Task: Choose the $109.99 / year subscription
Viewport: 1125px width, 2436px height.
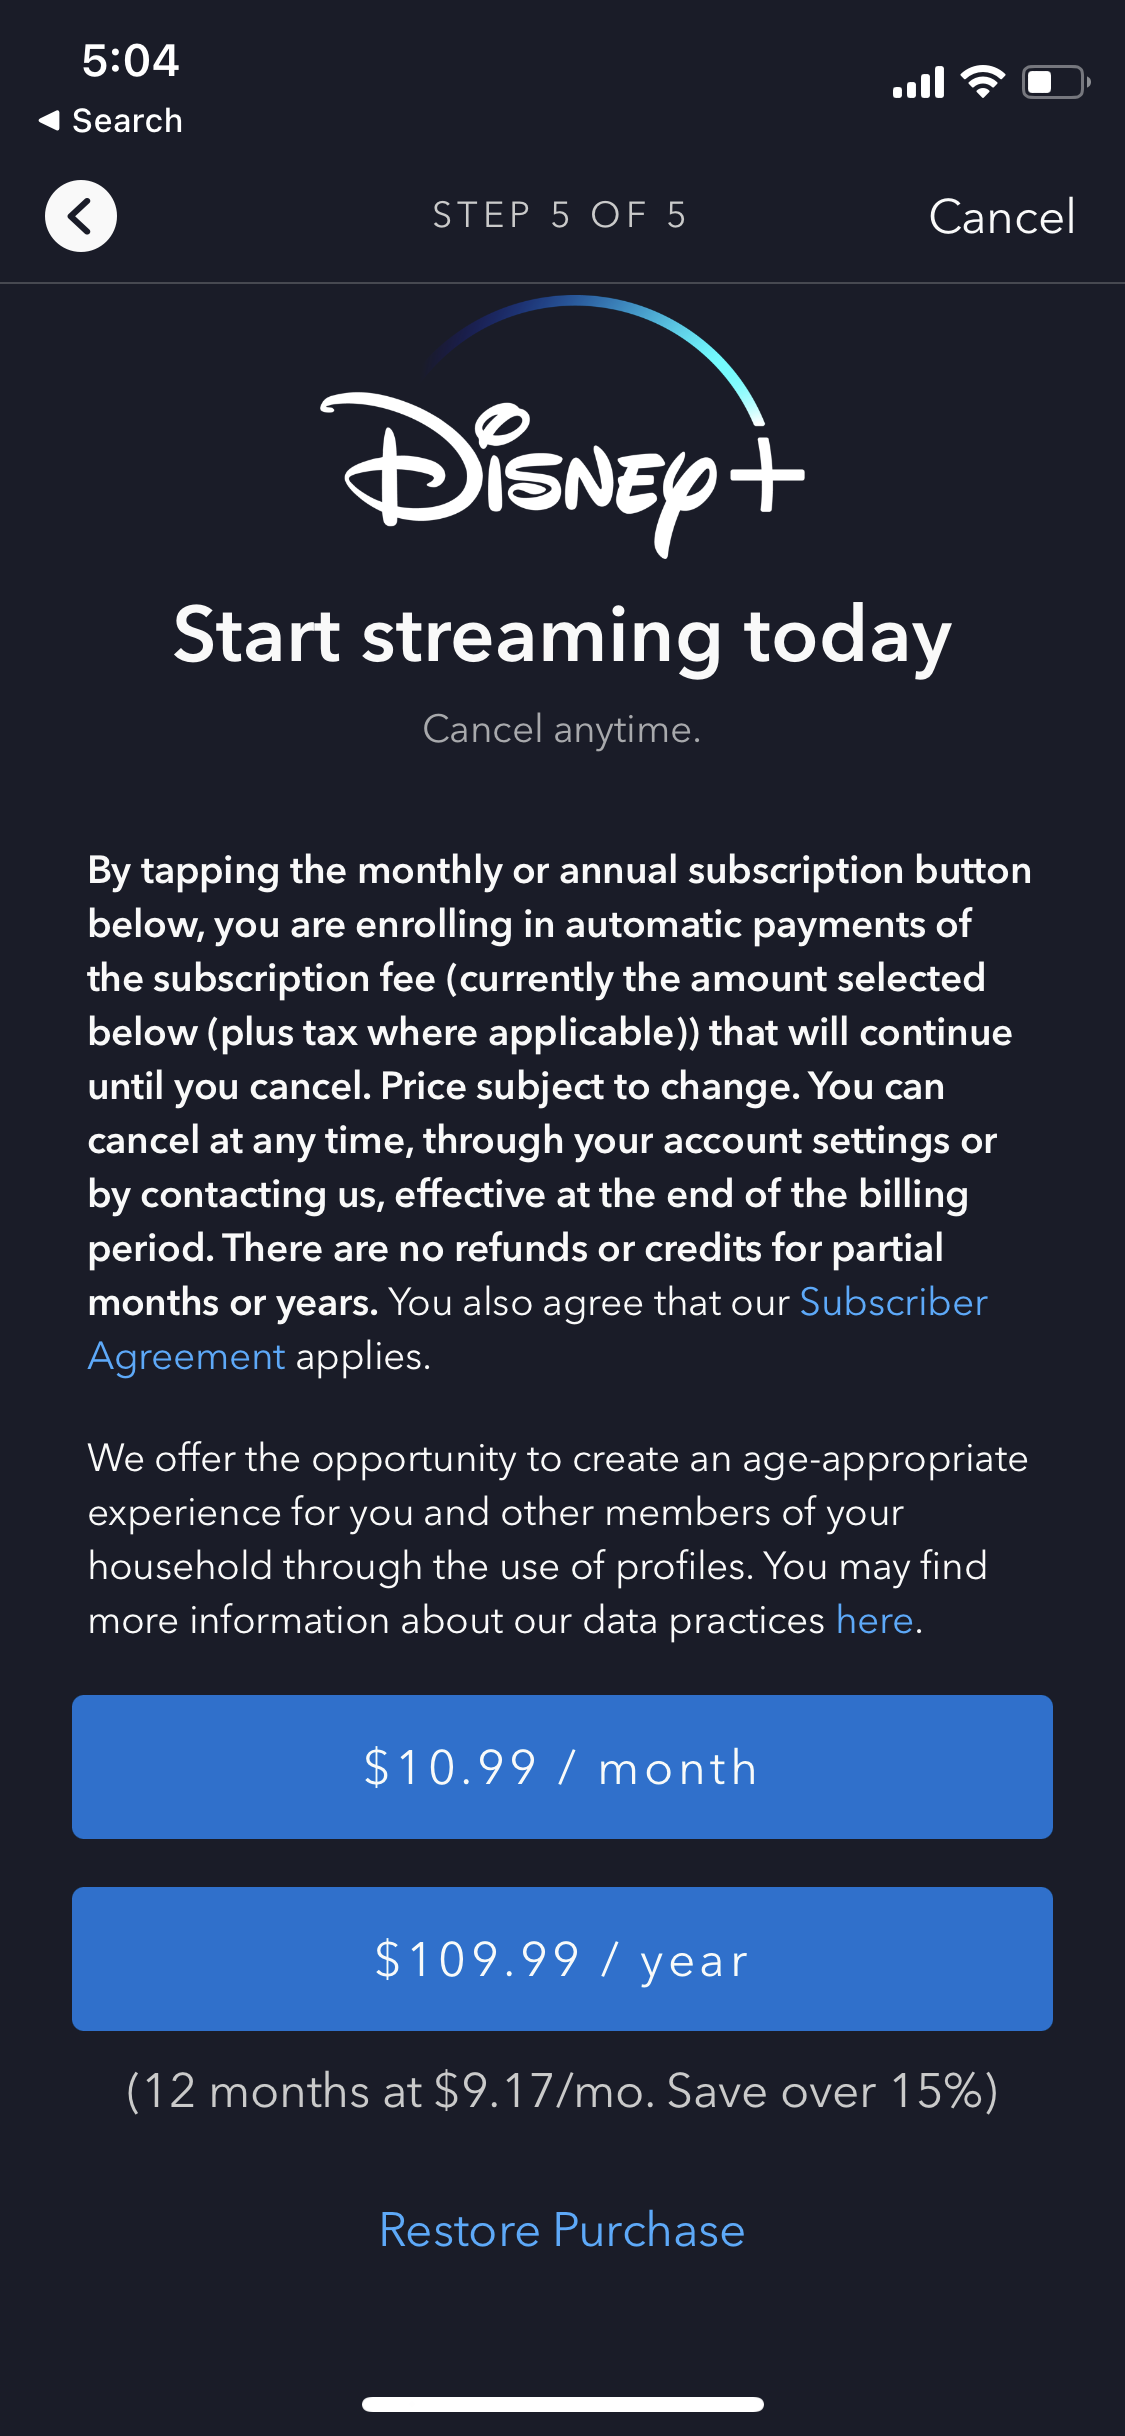Action: [562, 1959]
